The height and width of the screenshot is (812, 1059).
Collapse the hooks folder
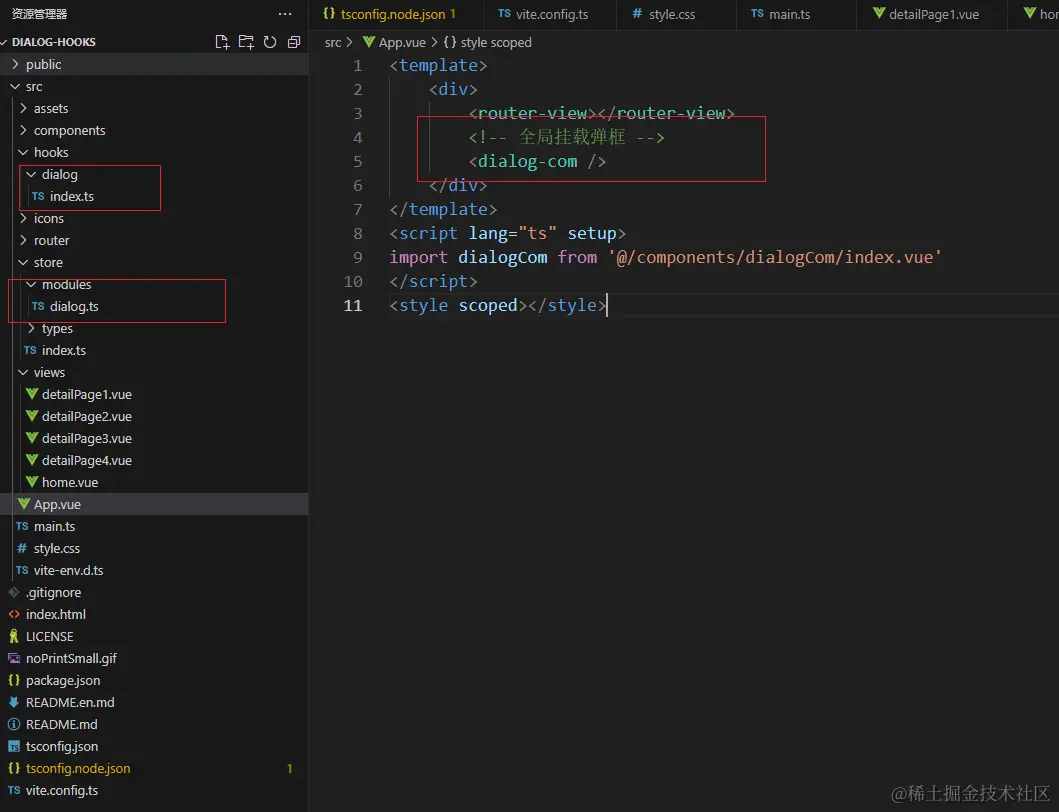pos(154,152)
